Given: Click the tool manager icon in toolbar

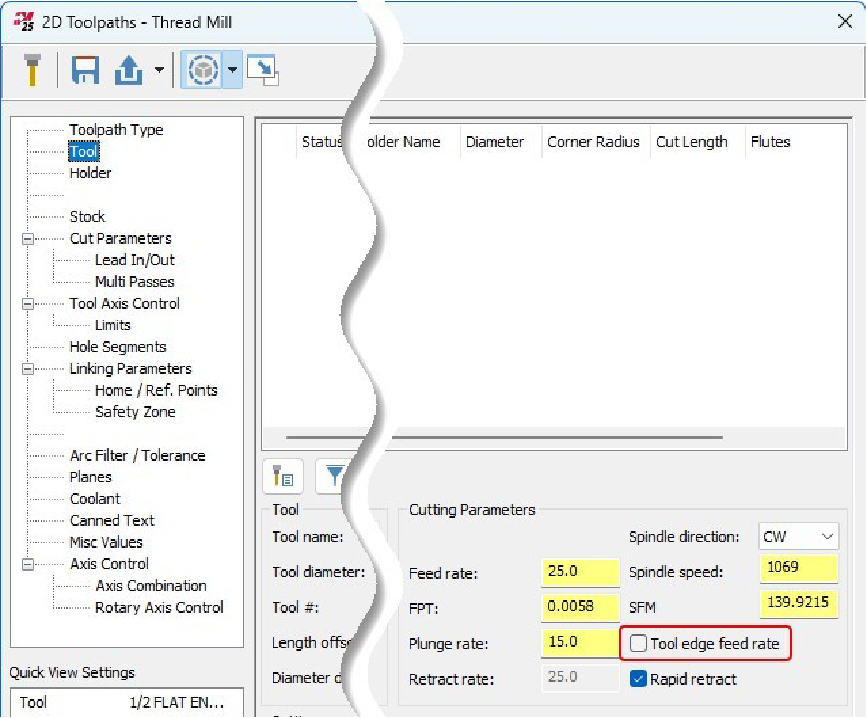Looking at the screenshot, I should point(32,70).
